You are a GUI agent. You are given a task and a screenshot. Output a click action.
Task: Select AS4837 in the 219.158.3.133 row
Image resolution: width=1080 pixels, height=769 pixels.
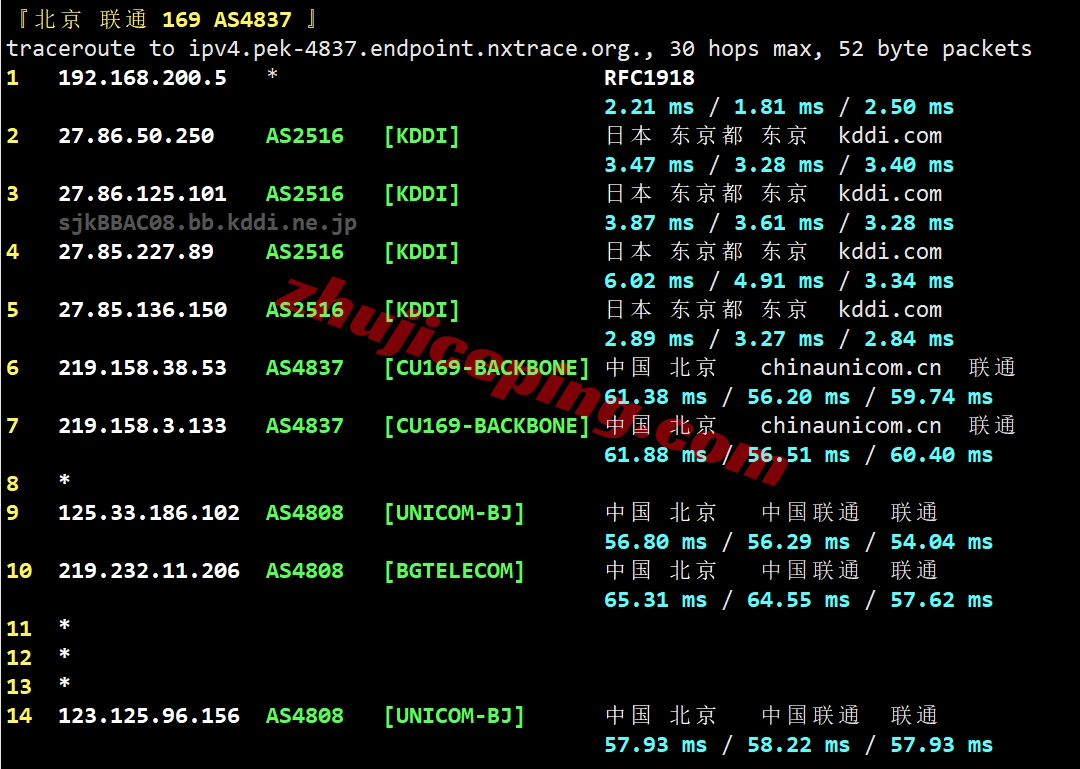[304, 425]
